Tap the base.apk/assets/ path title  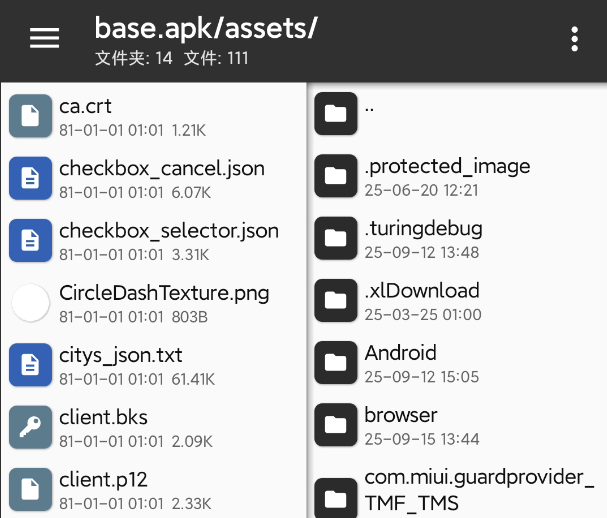coord(206,27)
